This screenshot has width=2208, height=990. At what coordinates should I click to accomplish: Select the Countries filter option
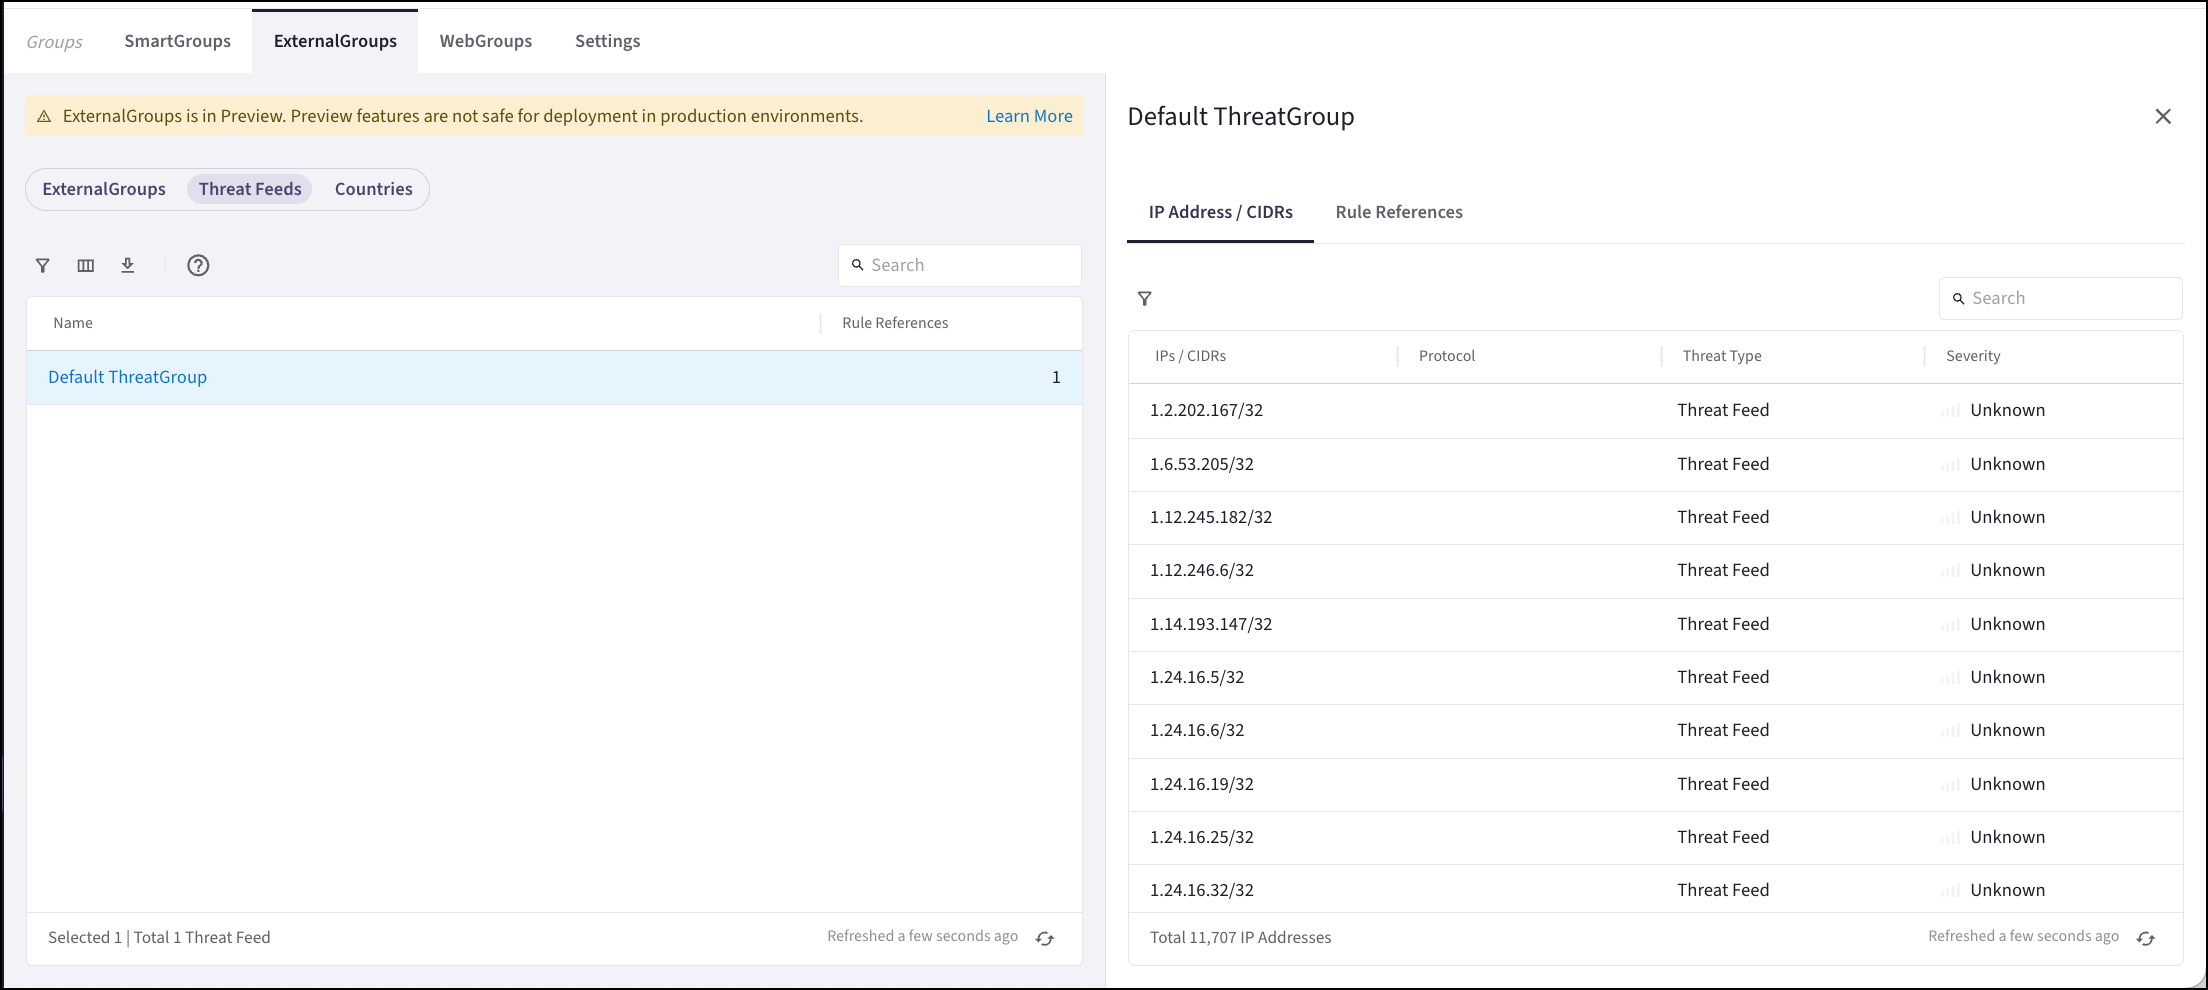373,189
